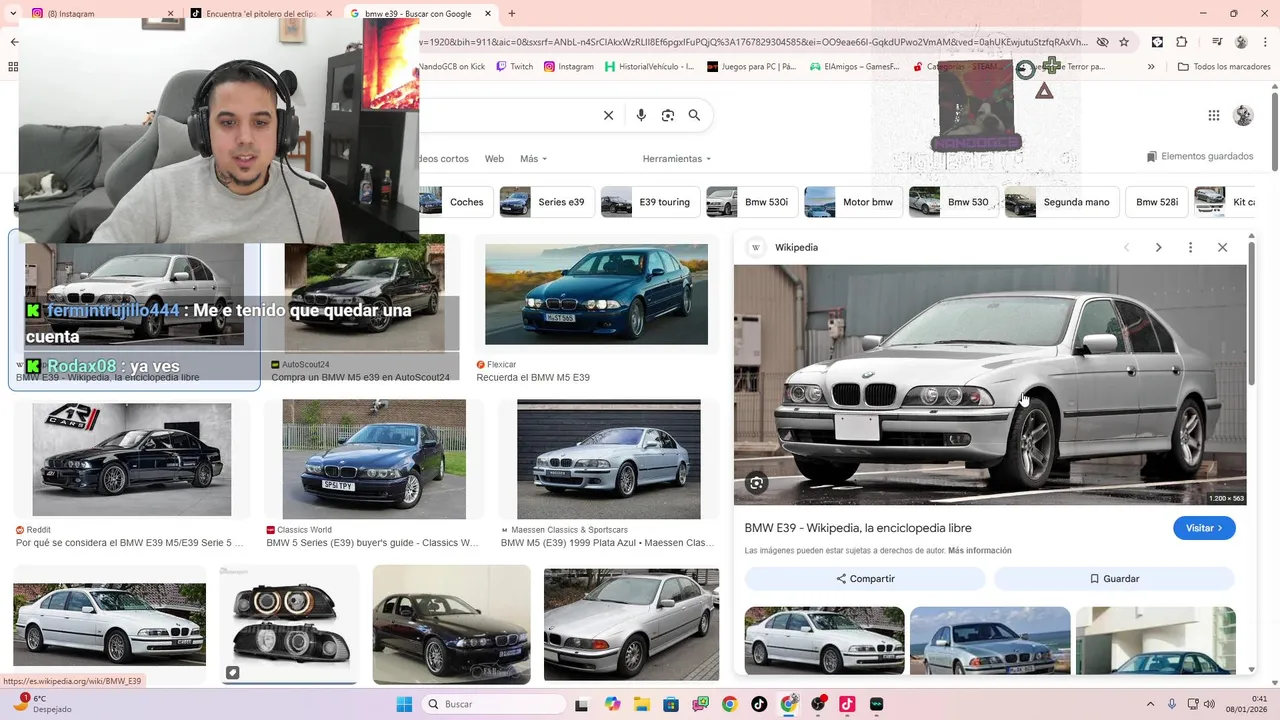Select Coches filter chip
Viewport: 1280px width, 720px height.
coord(456,202)
